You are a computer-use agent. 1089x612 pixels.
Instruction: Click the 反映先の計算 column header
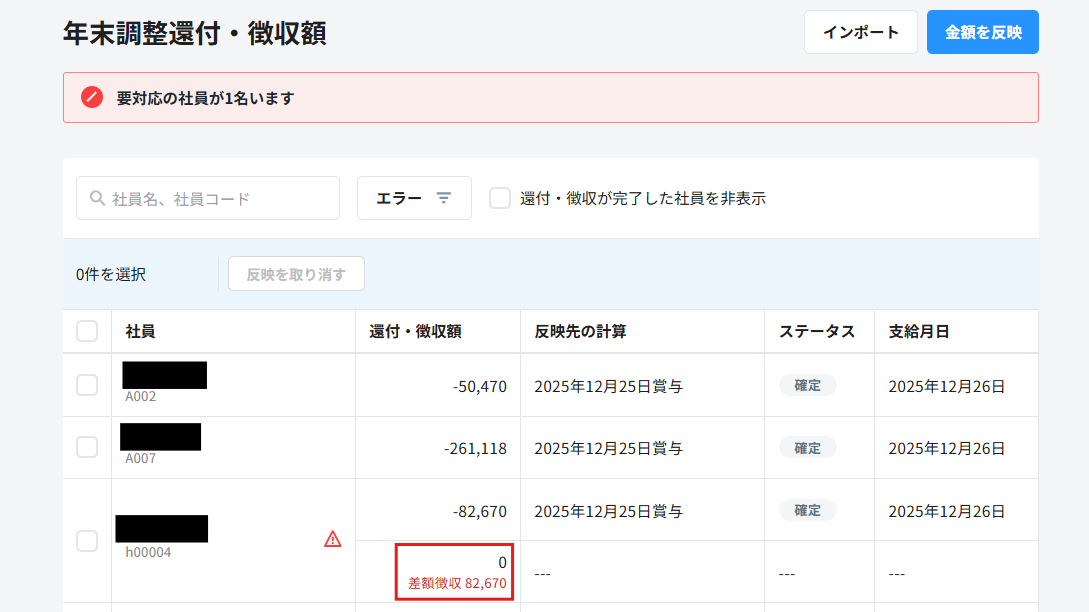pos(580,331)
